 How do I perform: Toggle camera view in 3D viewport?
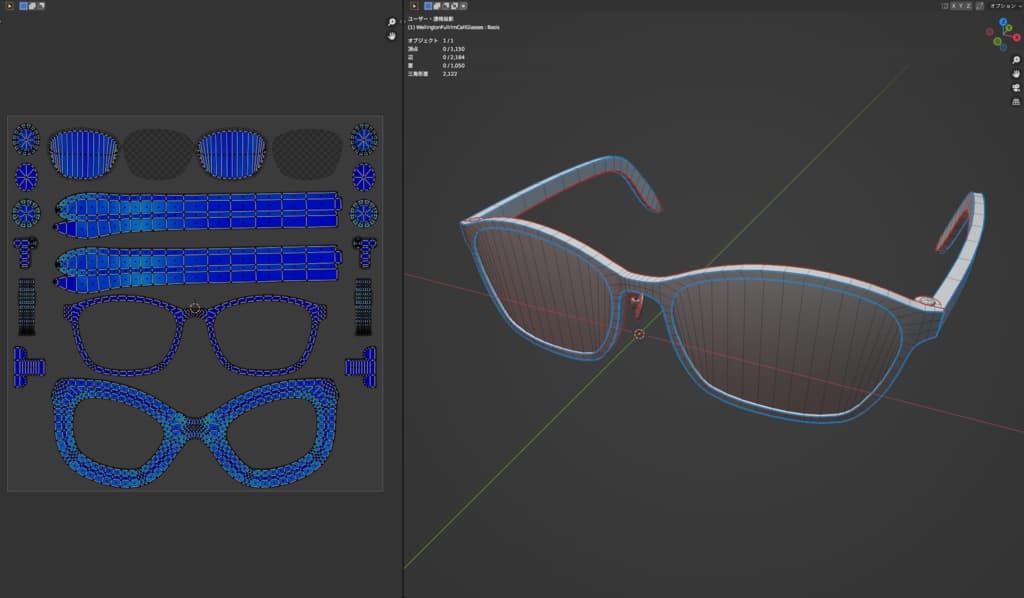coord(1015,88)
